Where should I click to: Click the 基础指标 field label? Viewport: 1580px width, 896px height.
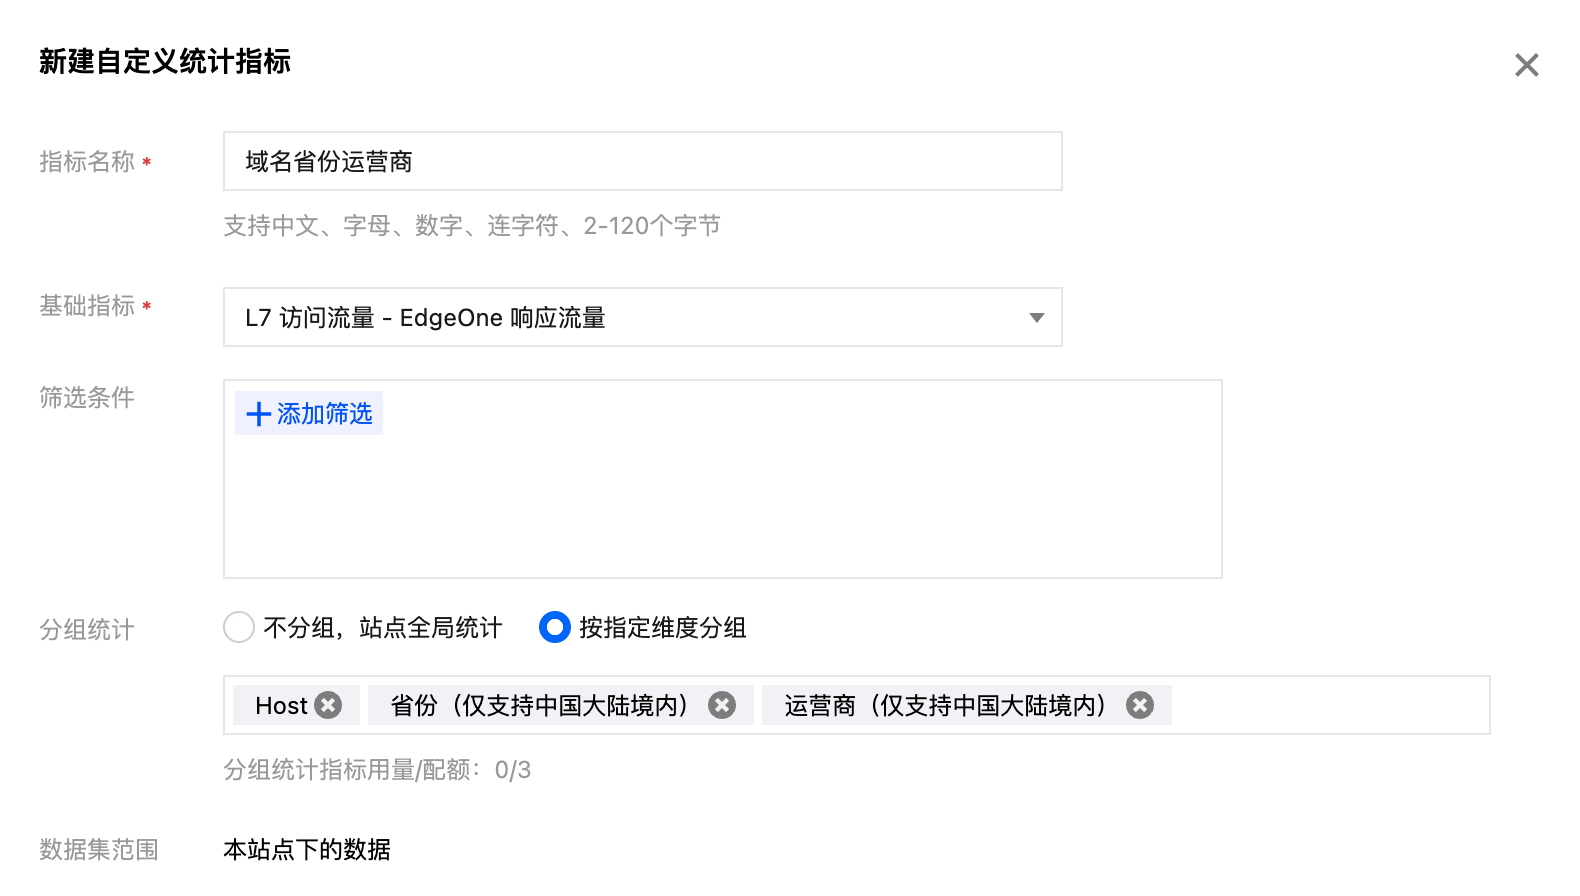click(87, 306)
